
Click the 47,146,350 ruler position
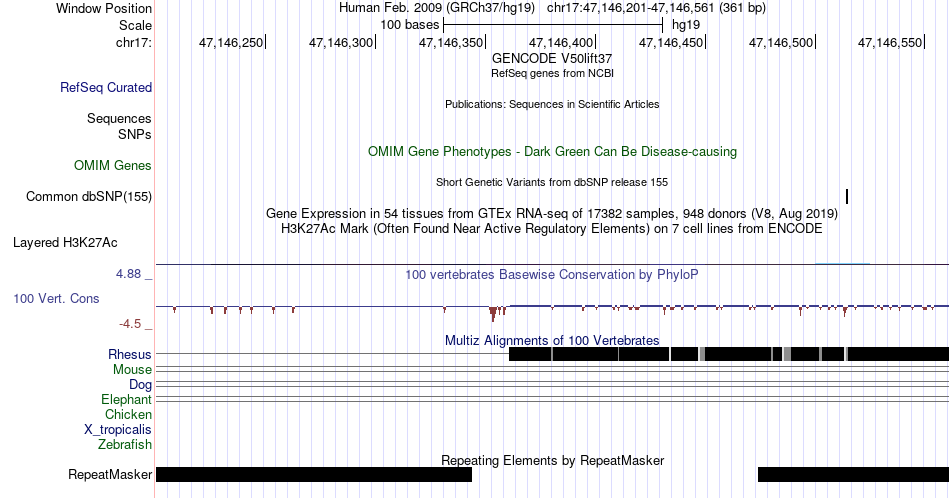click(x=451, y=42)
